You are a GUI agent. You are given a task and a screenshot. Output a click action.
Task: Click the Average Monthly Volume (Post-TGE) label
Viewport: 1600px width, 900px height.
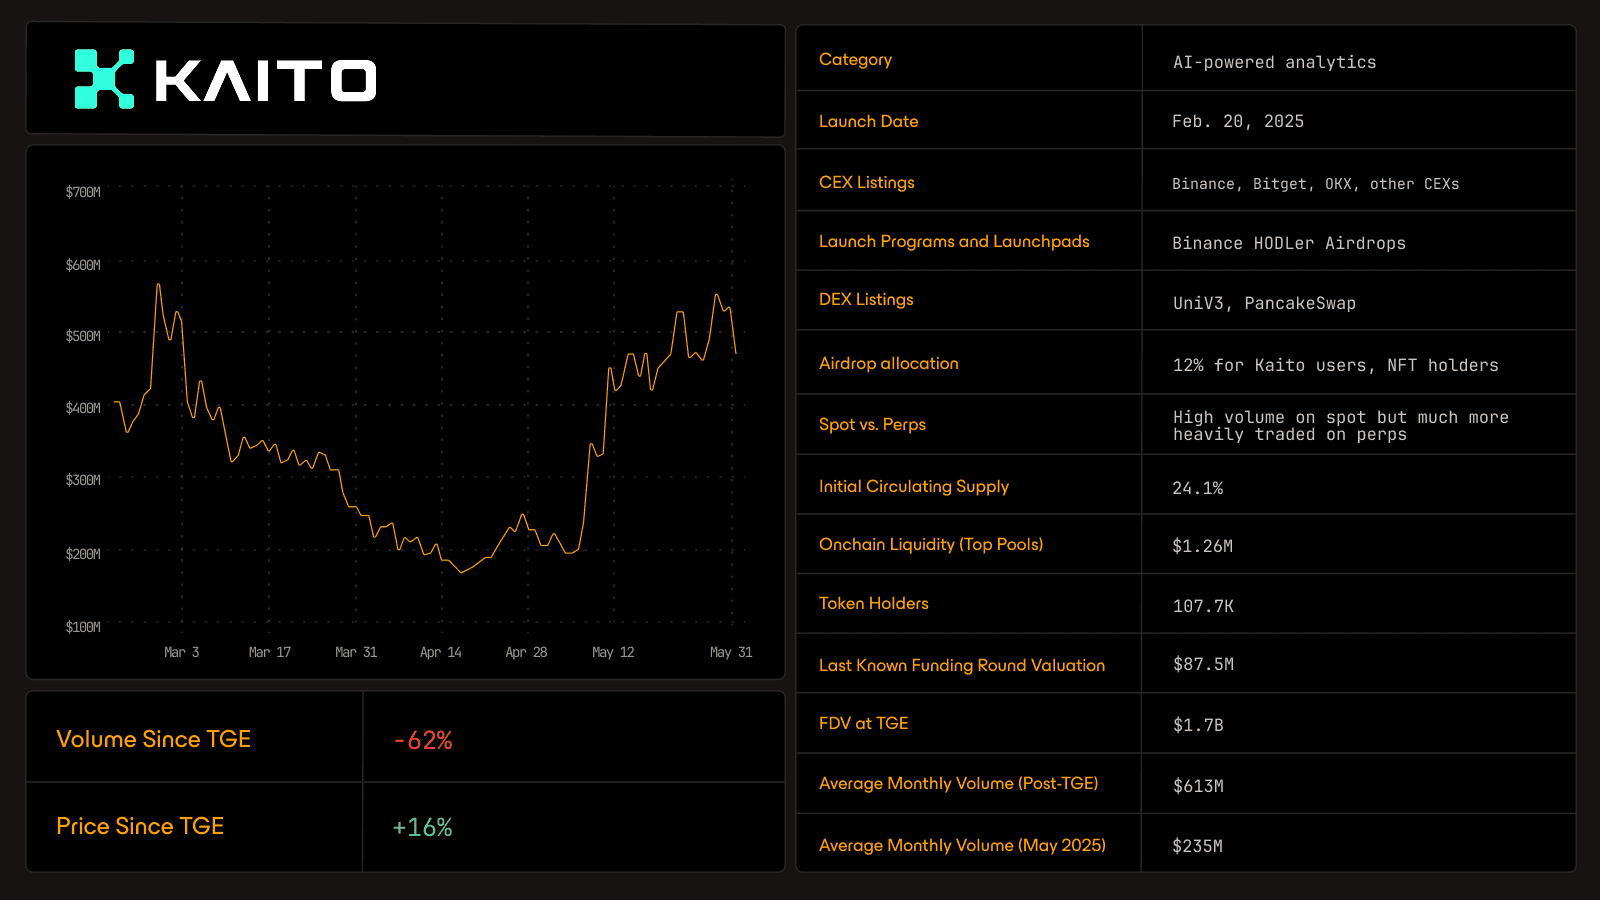959,783
